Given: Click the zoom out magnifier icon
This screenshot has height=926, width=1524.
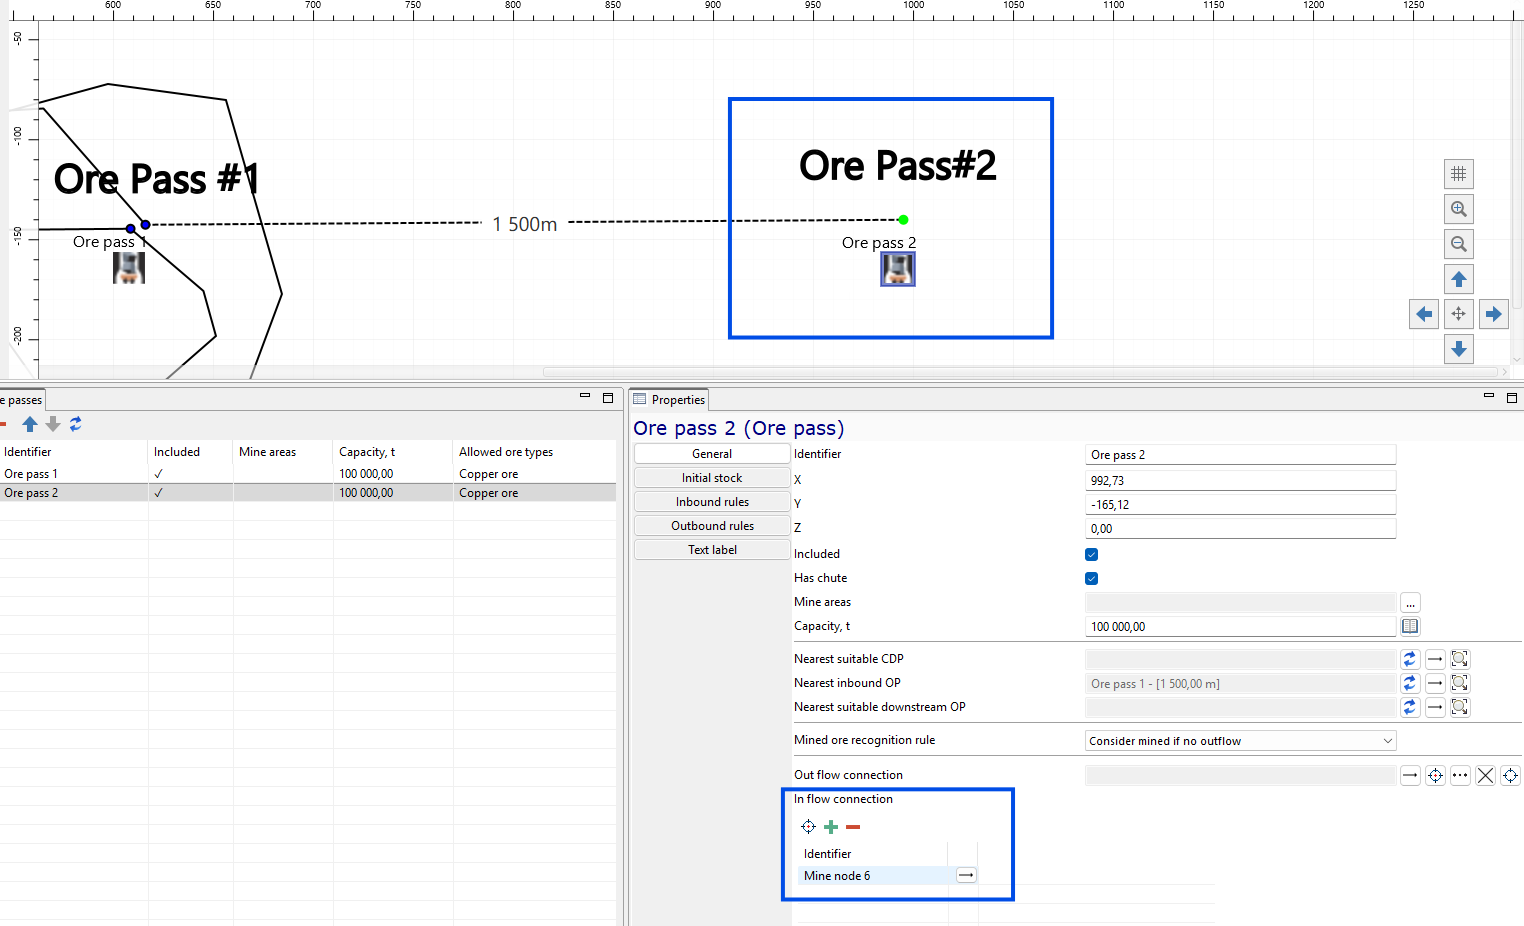Looking at the screenshot, I should (1459, 244).
